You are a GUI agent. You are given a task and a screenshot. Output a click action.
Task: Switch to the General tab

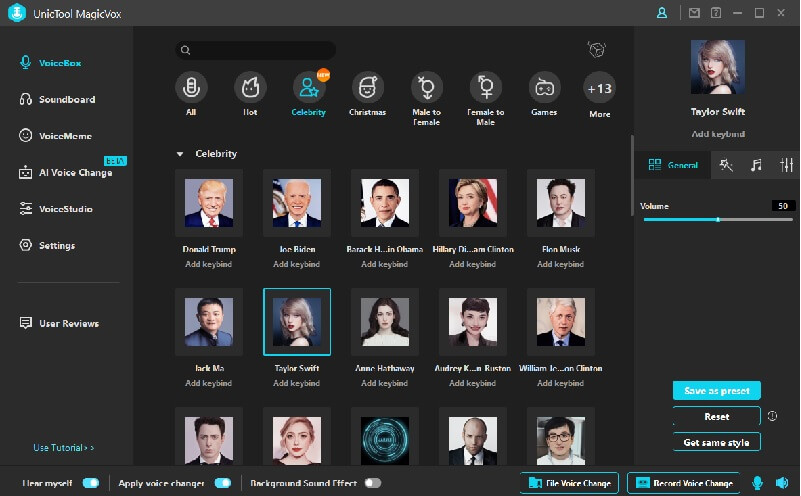[673, 165]
